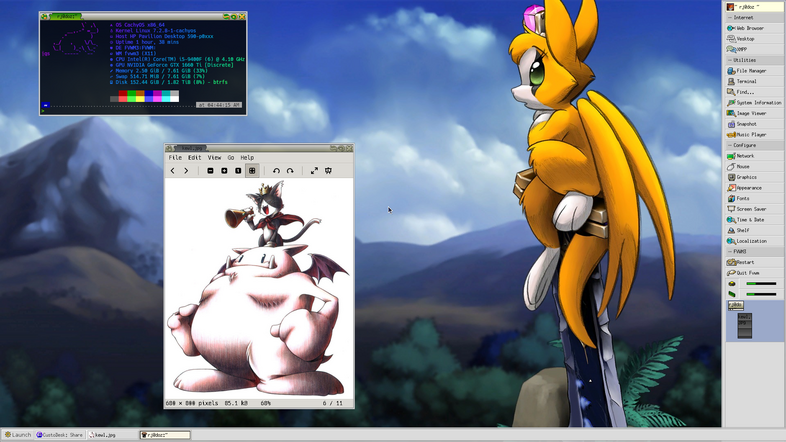
Task: Collapse the FVWM3 section
Action: point(754,252)
